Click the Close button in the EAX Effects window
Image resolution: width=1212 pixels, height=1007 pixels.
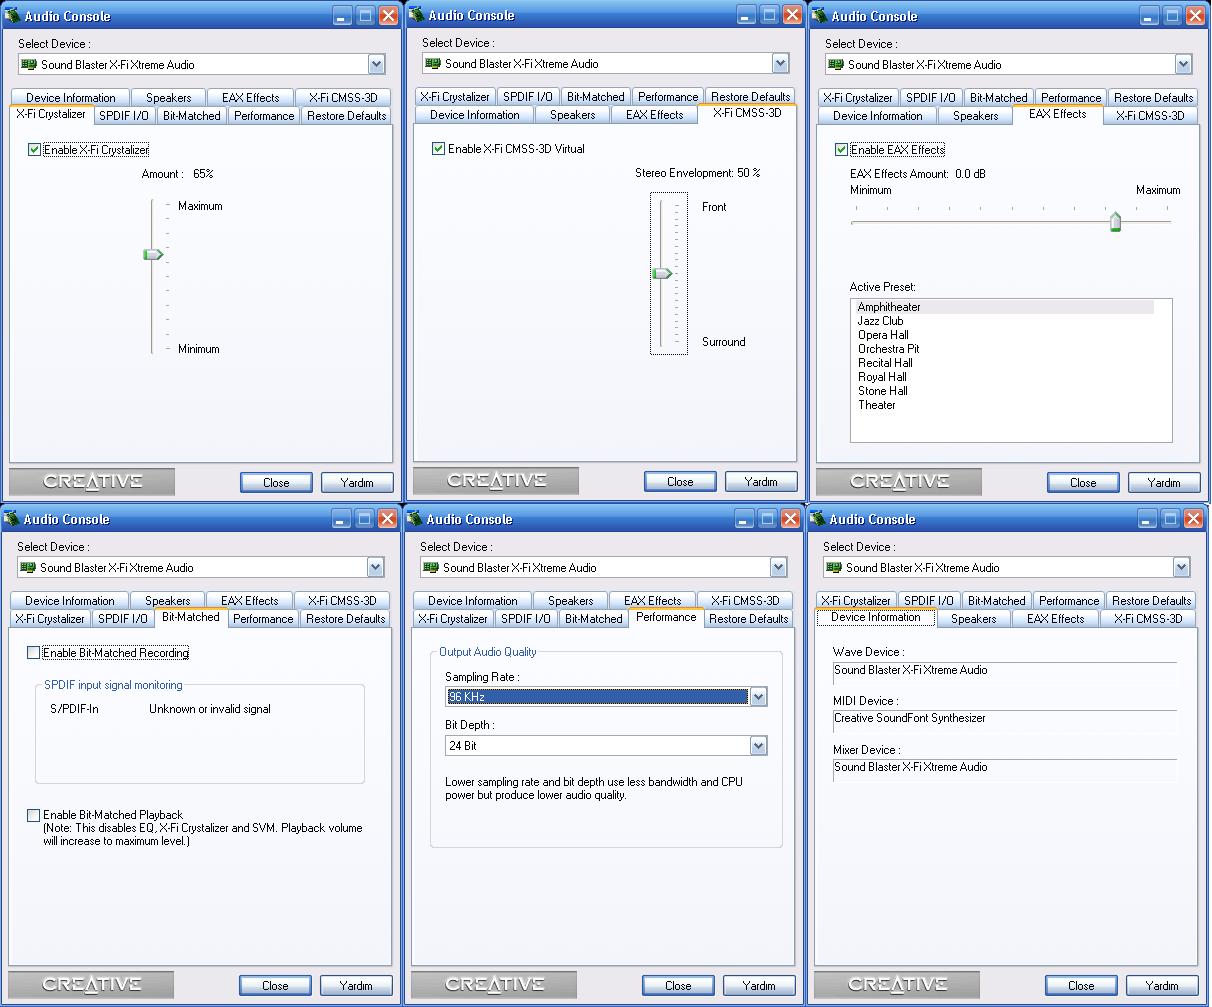pyautogui.click(x=1083, y=483)
